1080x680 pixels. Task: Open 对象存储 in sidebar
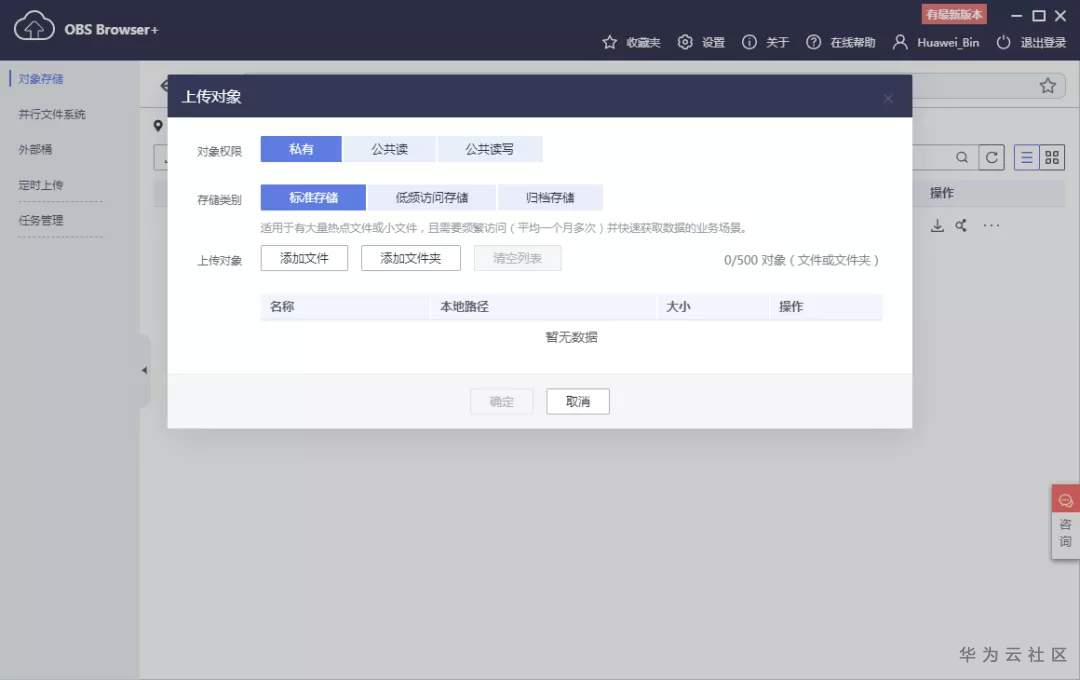41,79
